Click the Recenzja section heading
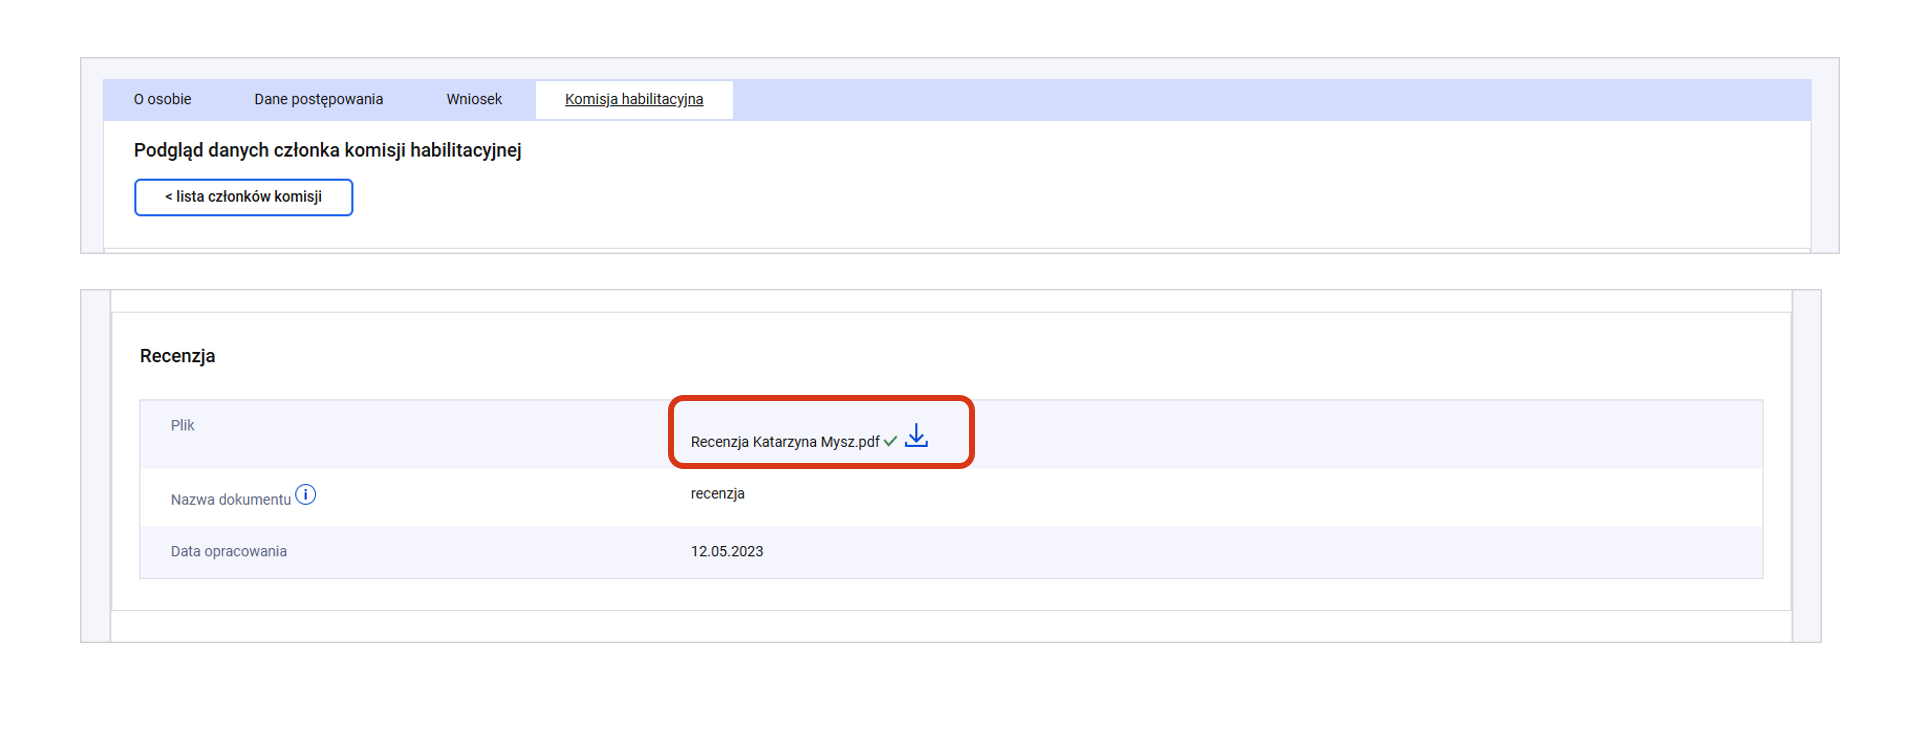 point(177,356)
